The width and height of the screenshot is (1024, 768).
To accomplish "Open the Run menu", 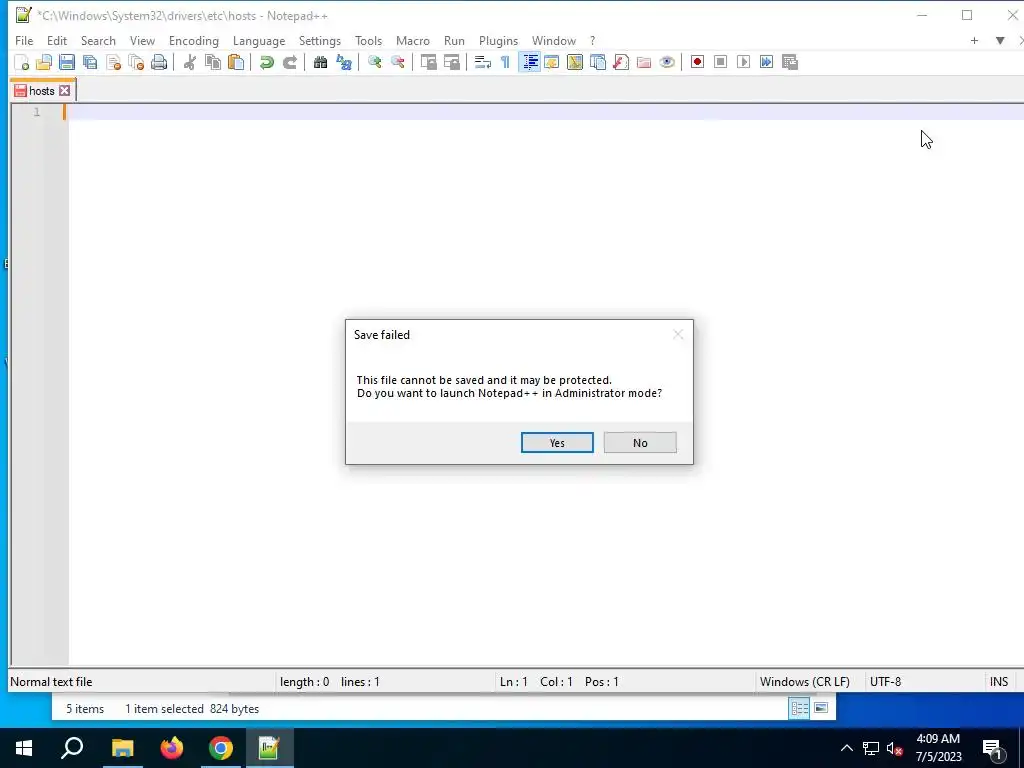I will pyautogui.click(x=454, y=40).
